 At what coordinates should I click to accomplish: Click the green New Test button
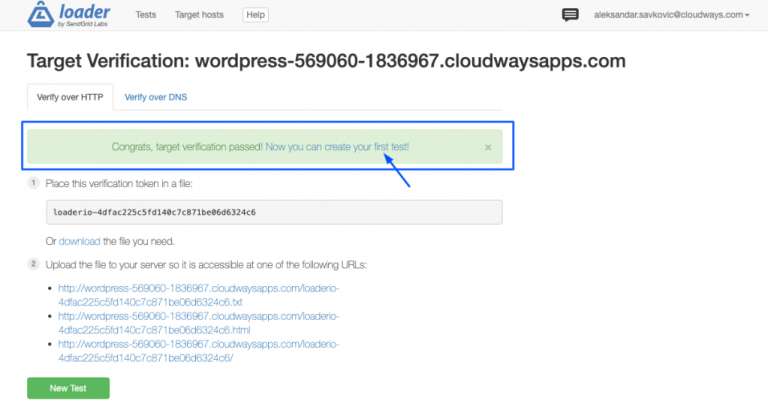tap(68, 388)
